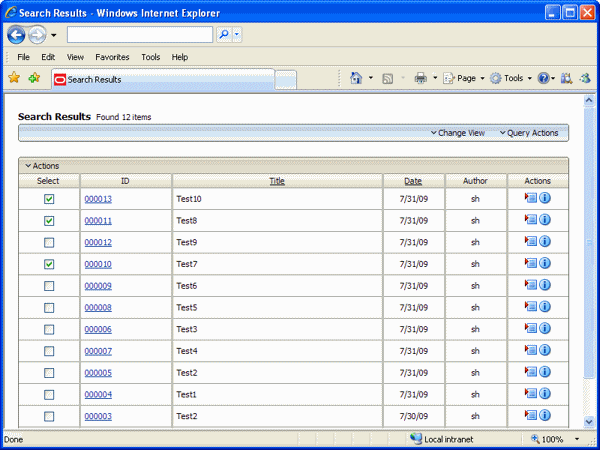Show content info for Test3 row

click(x=545, y=328)
